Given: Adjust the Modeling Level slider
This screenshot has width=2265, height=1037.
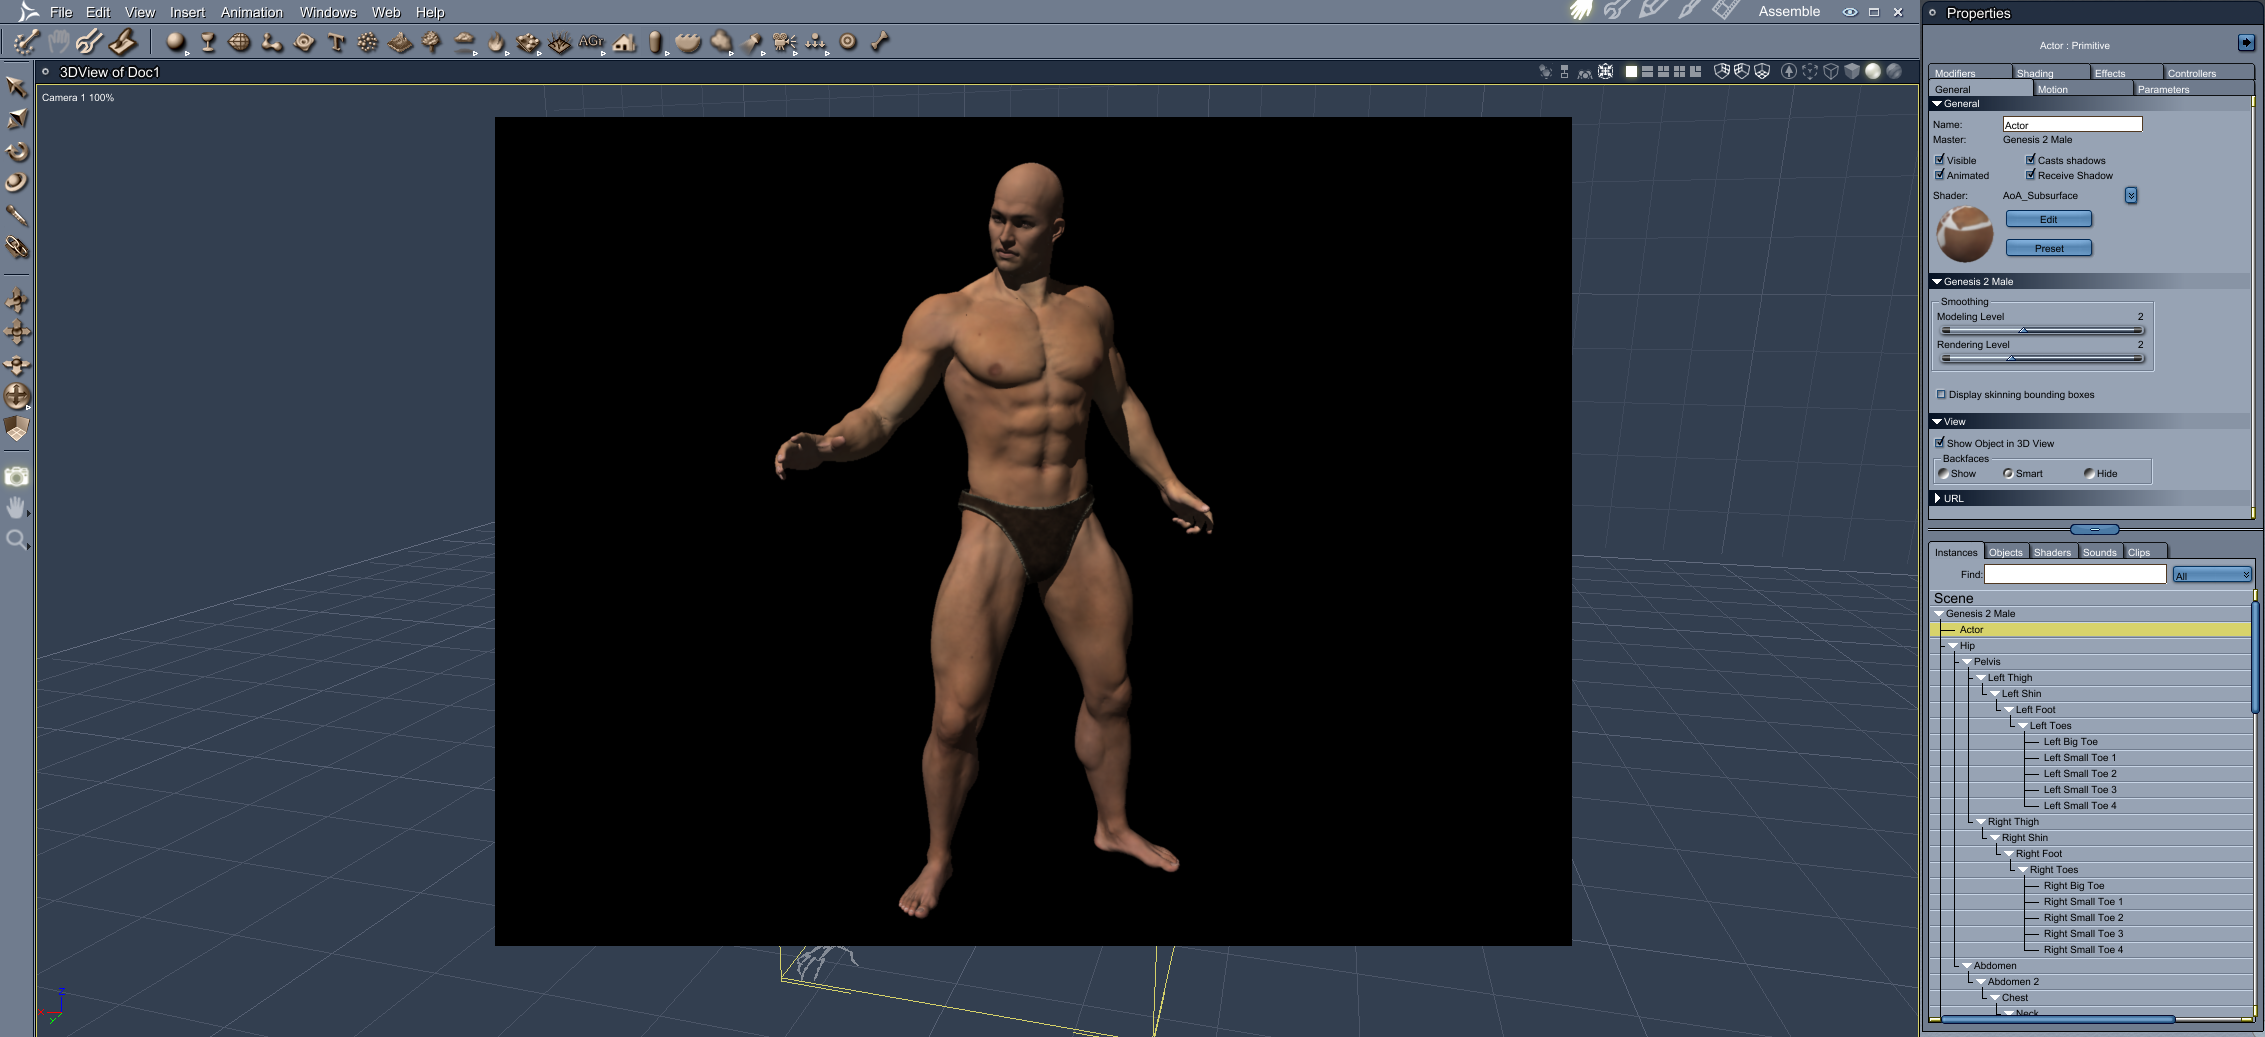Looking at the screenshot, I should pyautogui.click(x=2042, y=330).
